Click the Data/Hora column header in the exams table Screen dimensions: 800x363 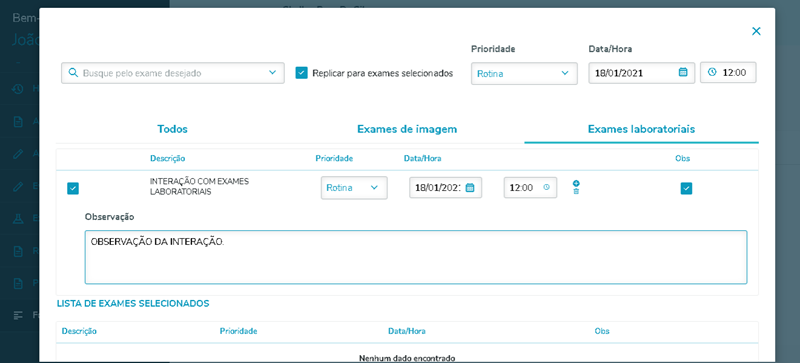(x=422, y=158)
